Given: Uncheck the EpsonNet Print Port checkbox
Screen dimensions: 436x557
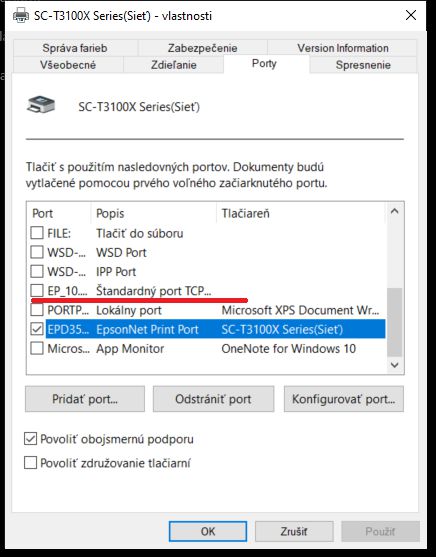Looking at the screenshot, I should point(37,329).
